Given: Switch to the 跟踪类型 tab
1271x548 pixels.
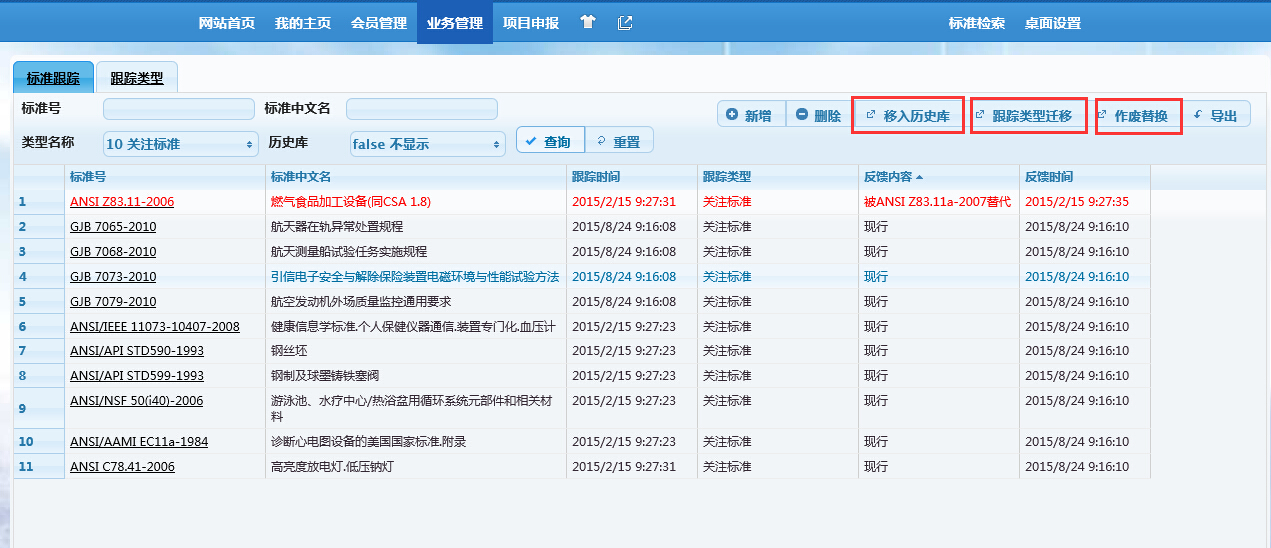Looking at the screenshot, I should (137, 78).
